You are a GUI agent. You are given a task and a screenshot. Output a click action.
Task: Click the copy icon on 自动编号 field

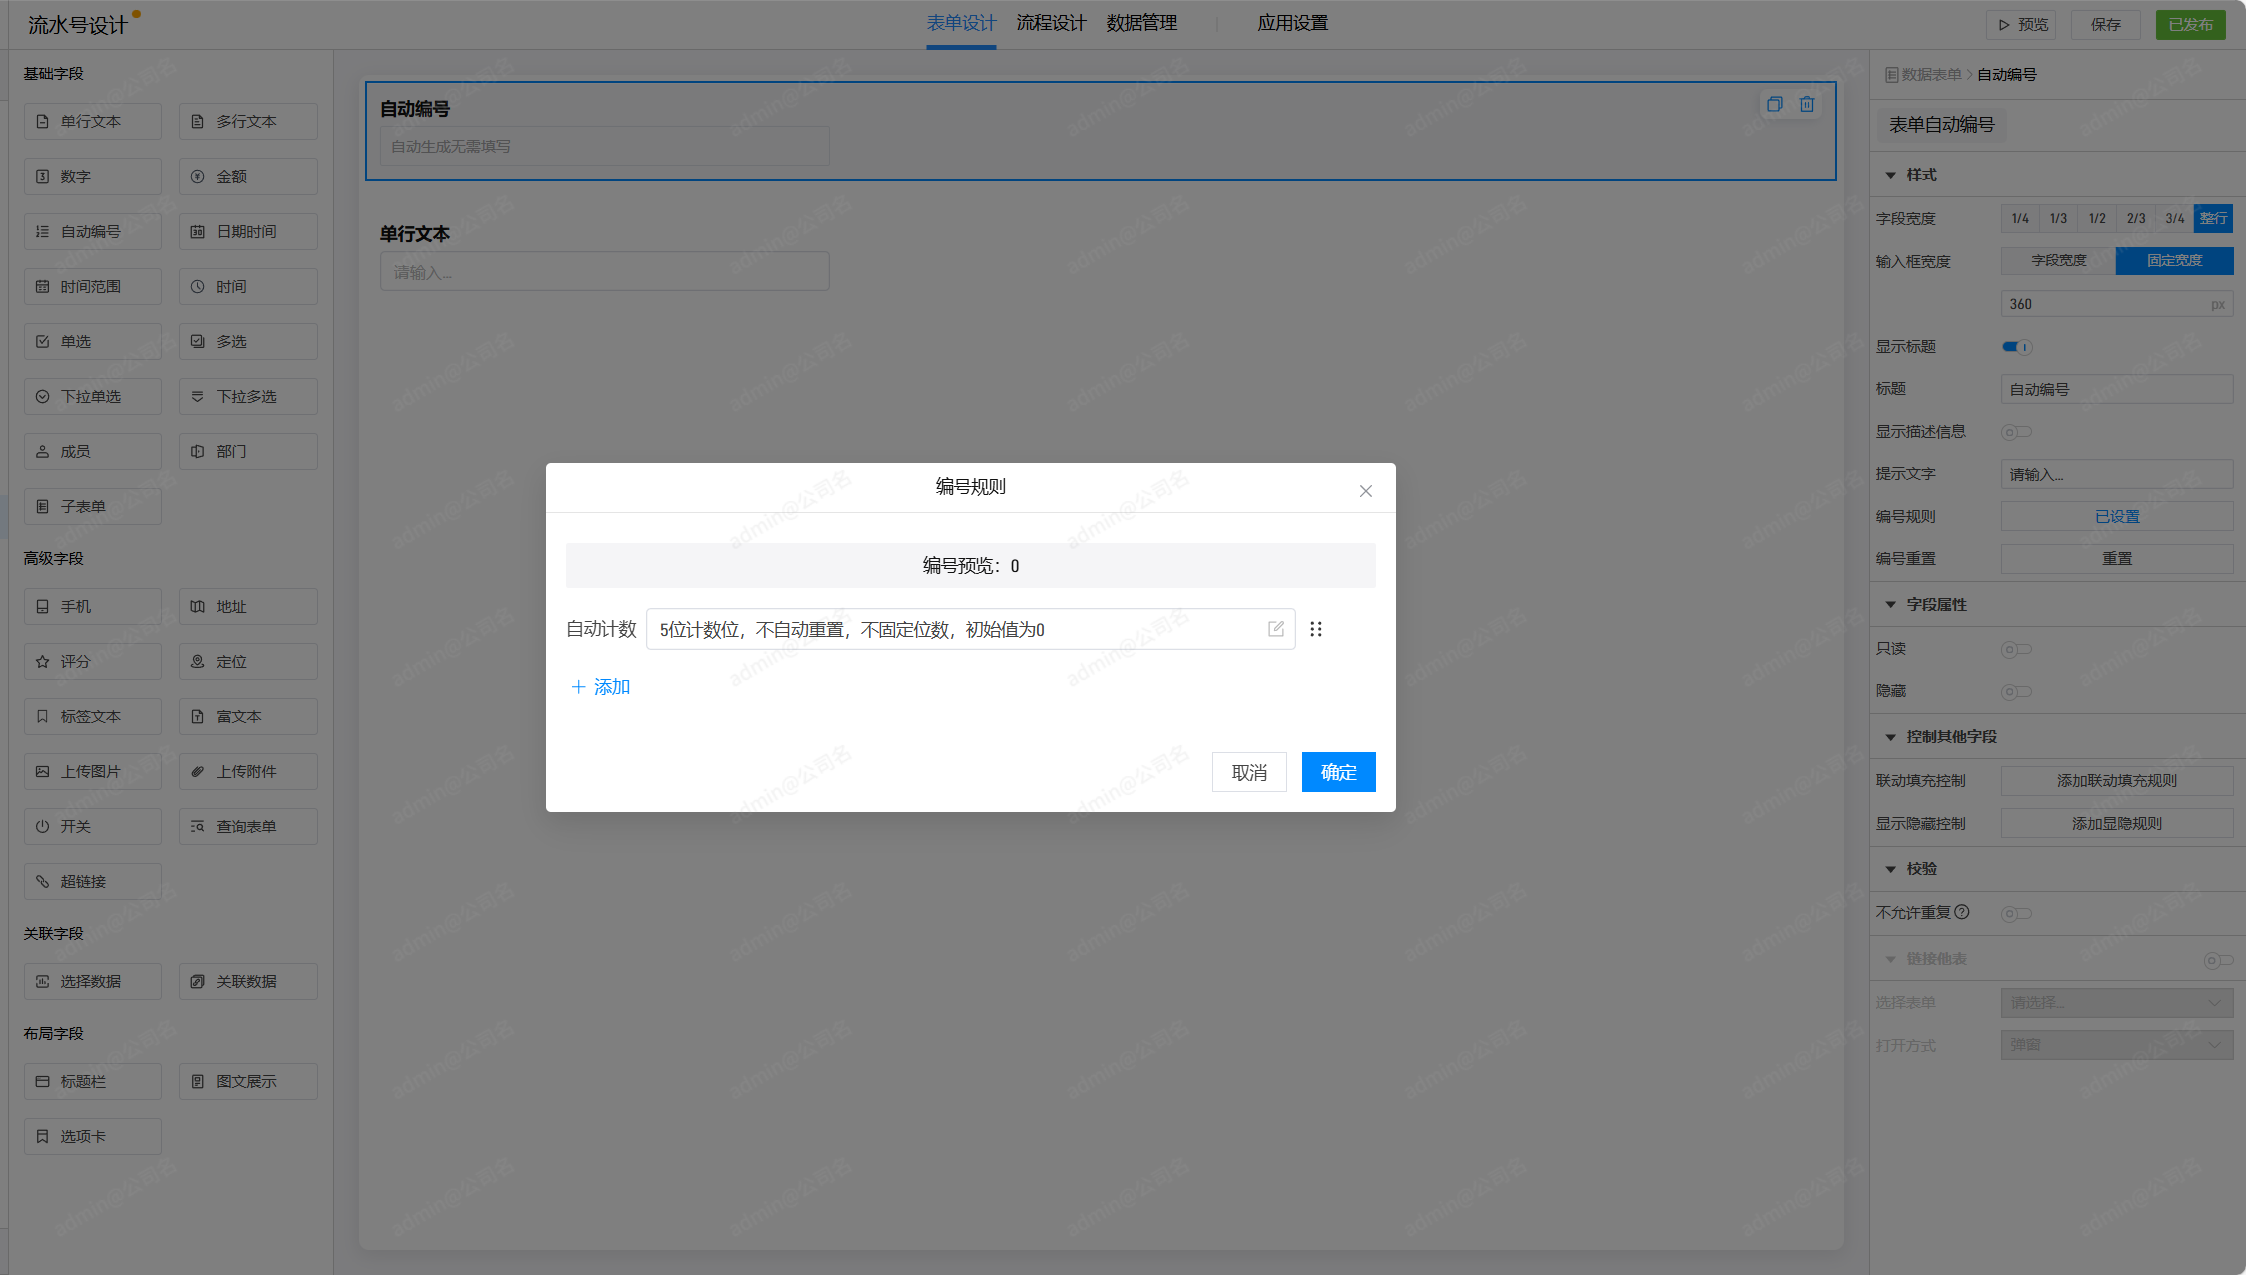click(1774, 104)
